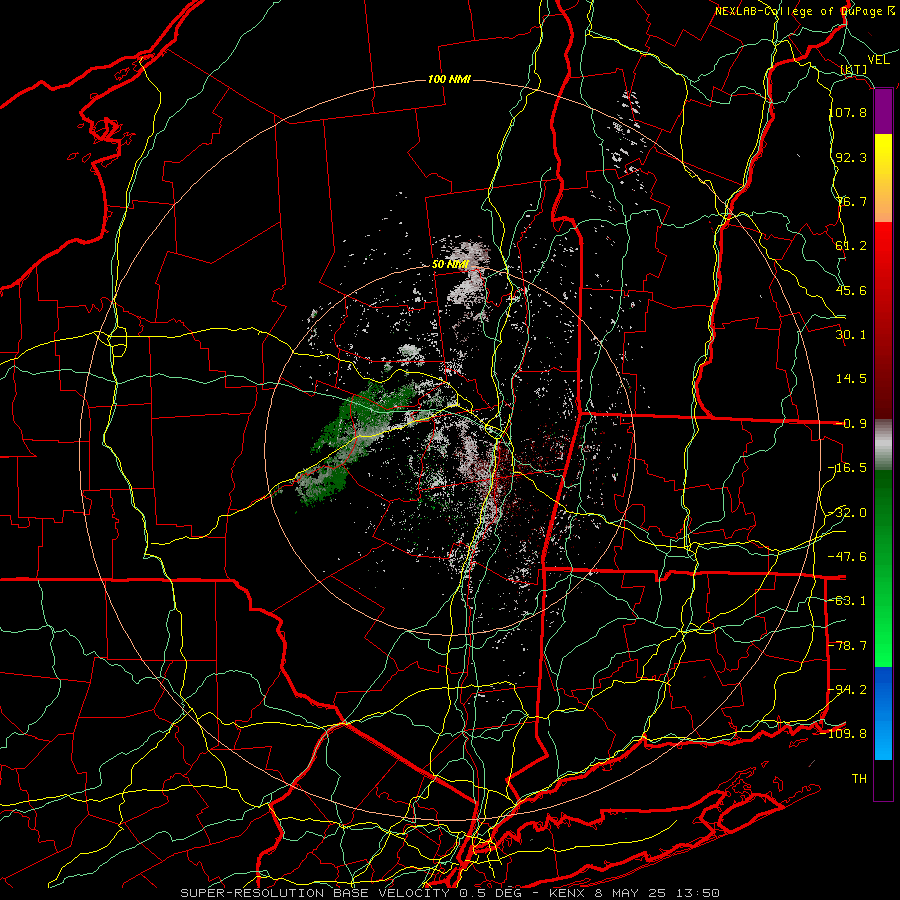Click the 45.6 velocity scale value
This screenshot has width=900, height=900.
851,290
